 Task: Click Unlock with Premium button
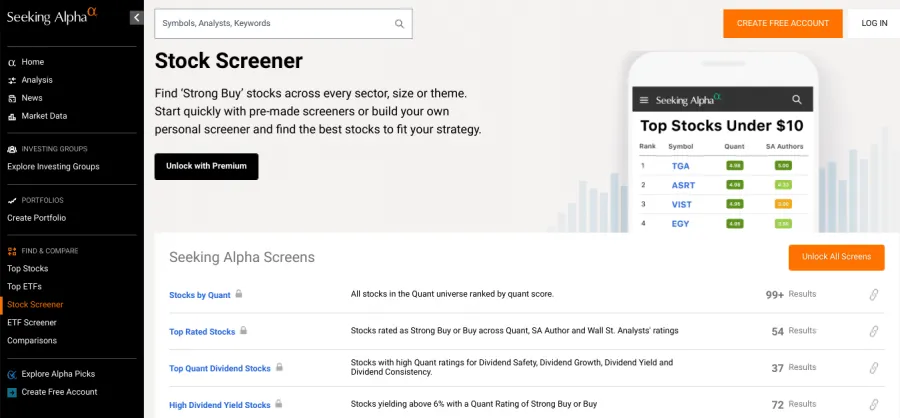tap(206, 167)
